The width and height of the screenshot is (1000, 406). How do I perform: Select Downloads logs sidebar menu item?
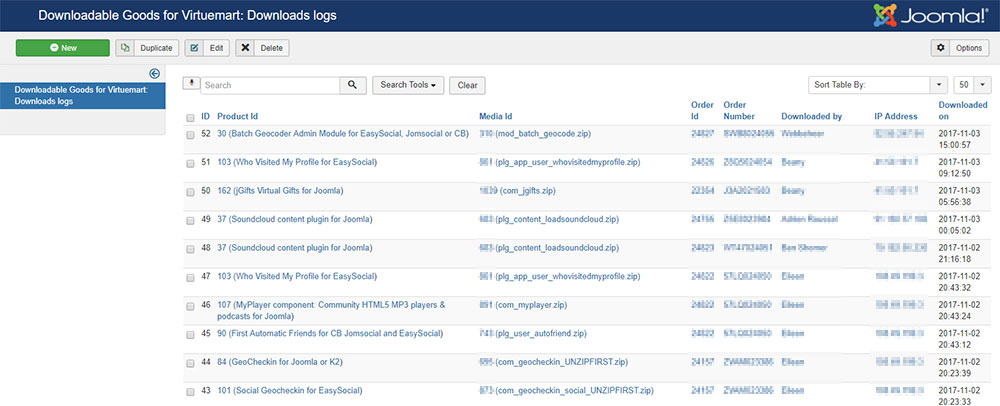[82, 96]
